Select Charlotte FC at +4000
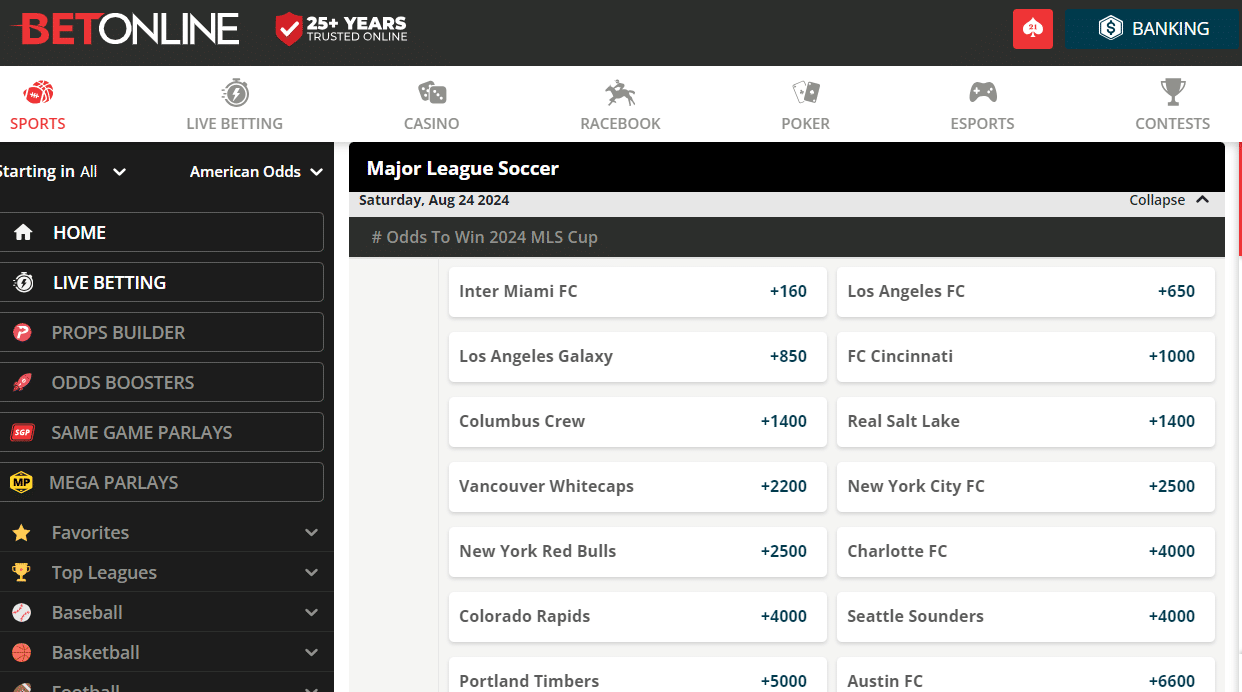 coord(1026,552)
